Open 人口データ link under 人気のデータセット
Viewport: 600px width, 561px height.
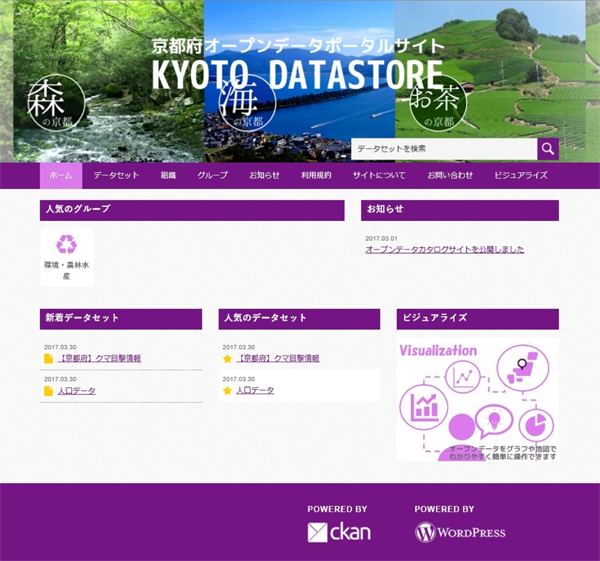click(x=255, y=391)
